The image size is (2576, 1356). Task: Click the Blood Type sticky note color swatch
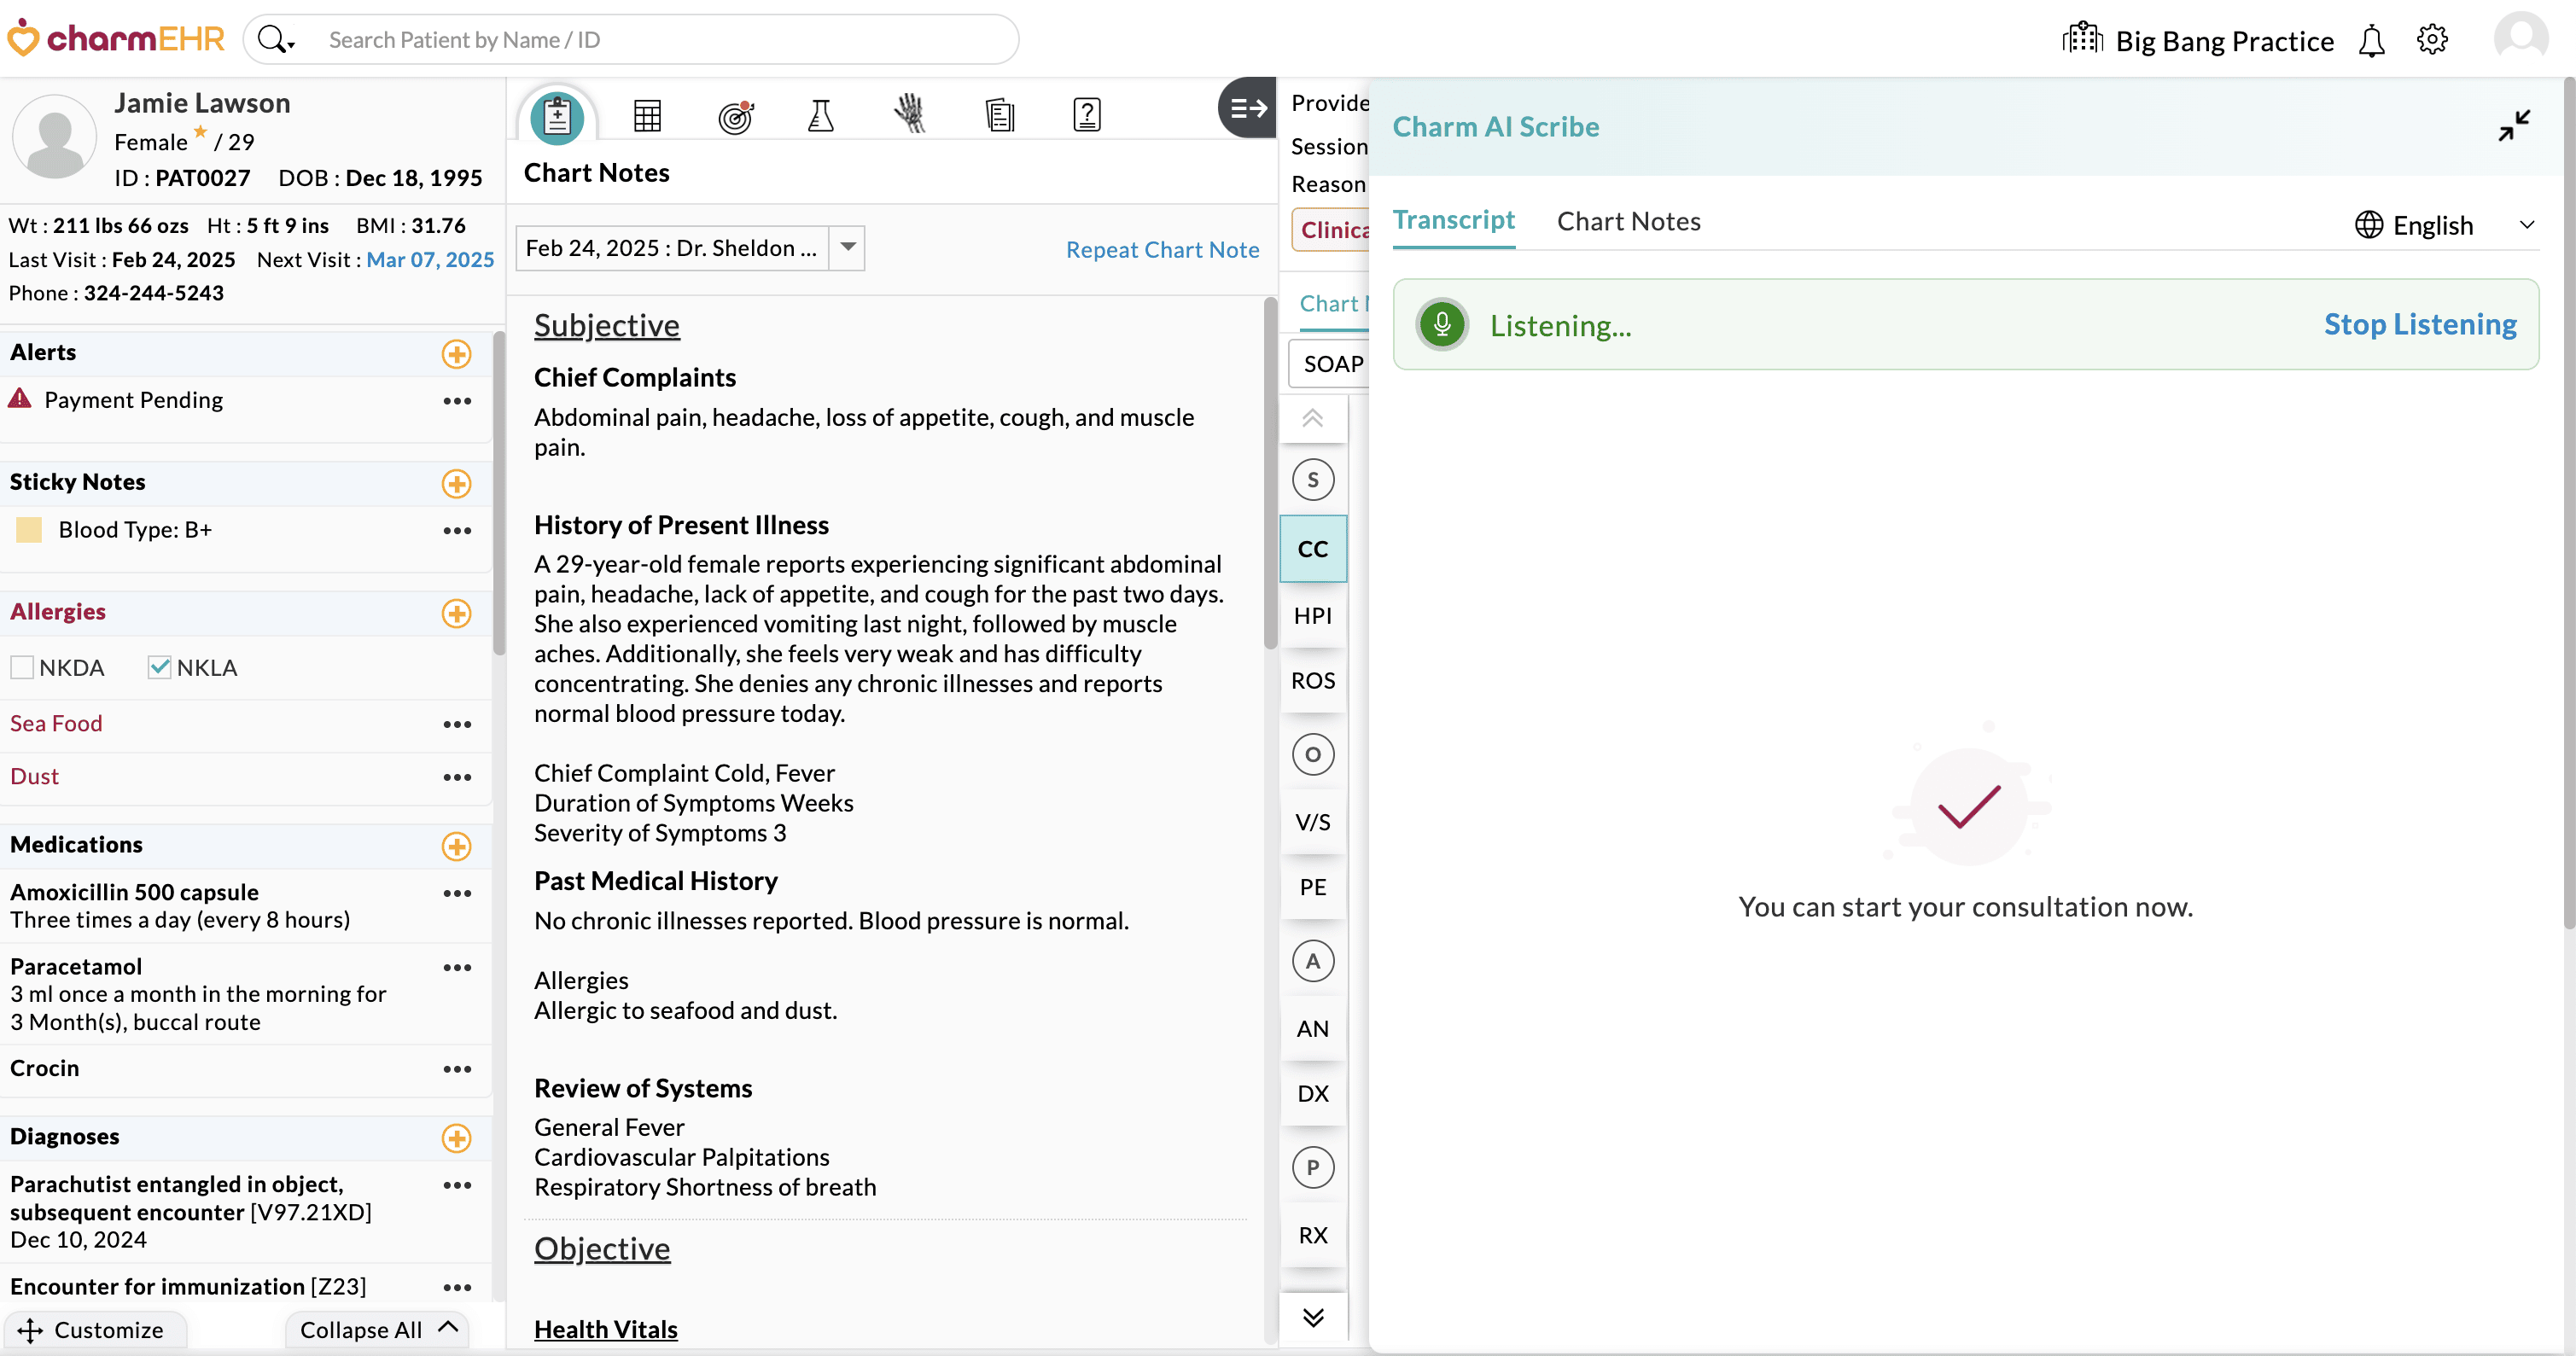(29, 530)
